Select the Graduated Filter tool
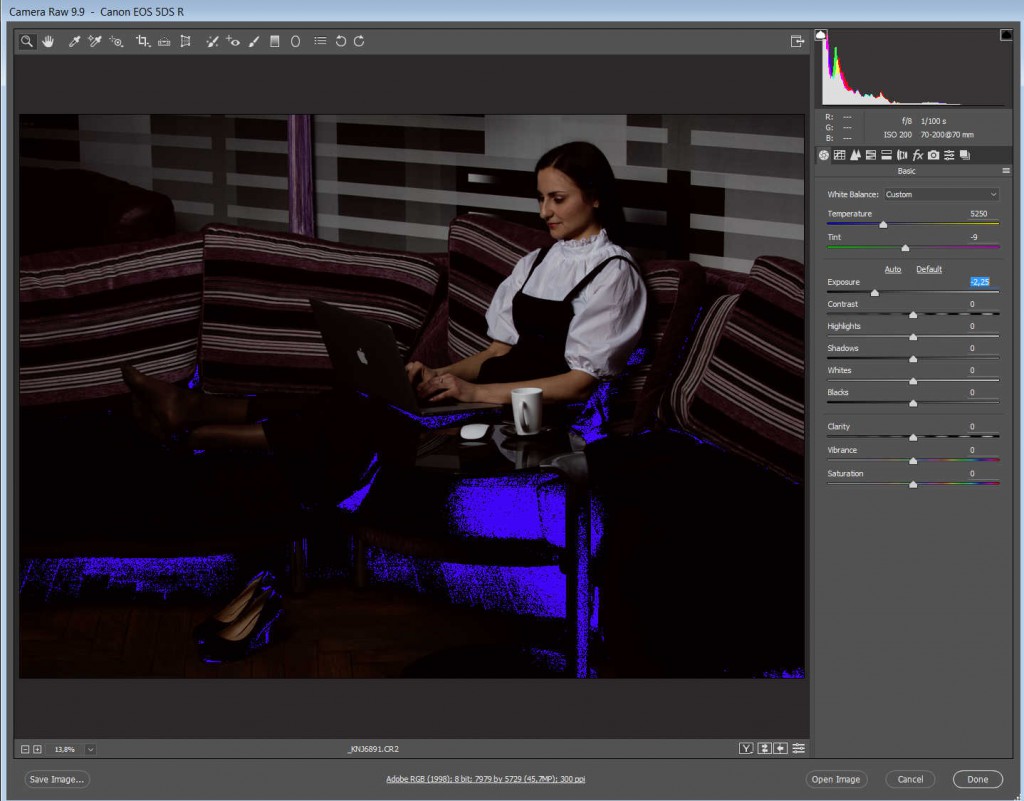 tap(275, 41)
